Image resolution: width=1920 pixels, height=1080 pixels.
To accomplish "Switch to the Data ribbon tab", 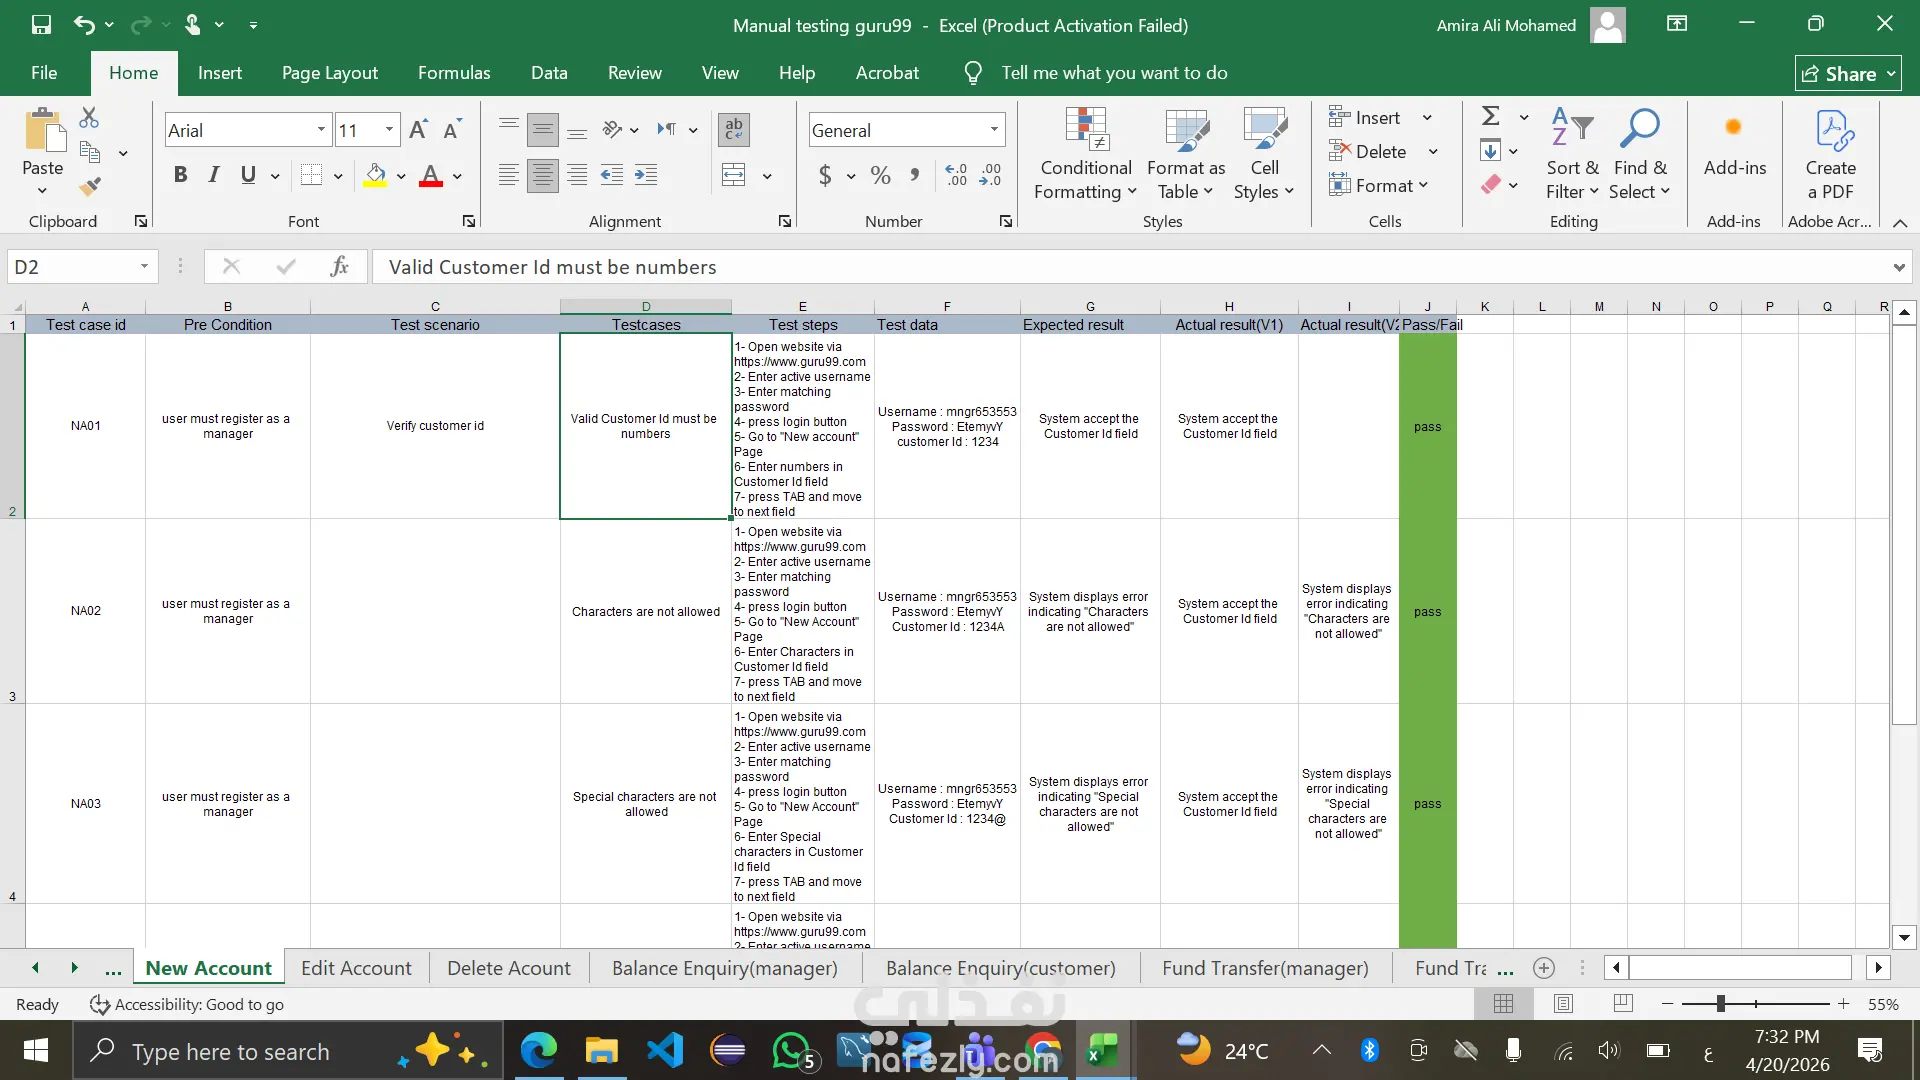I will tap(549, 73).
